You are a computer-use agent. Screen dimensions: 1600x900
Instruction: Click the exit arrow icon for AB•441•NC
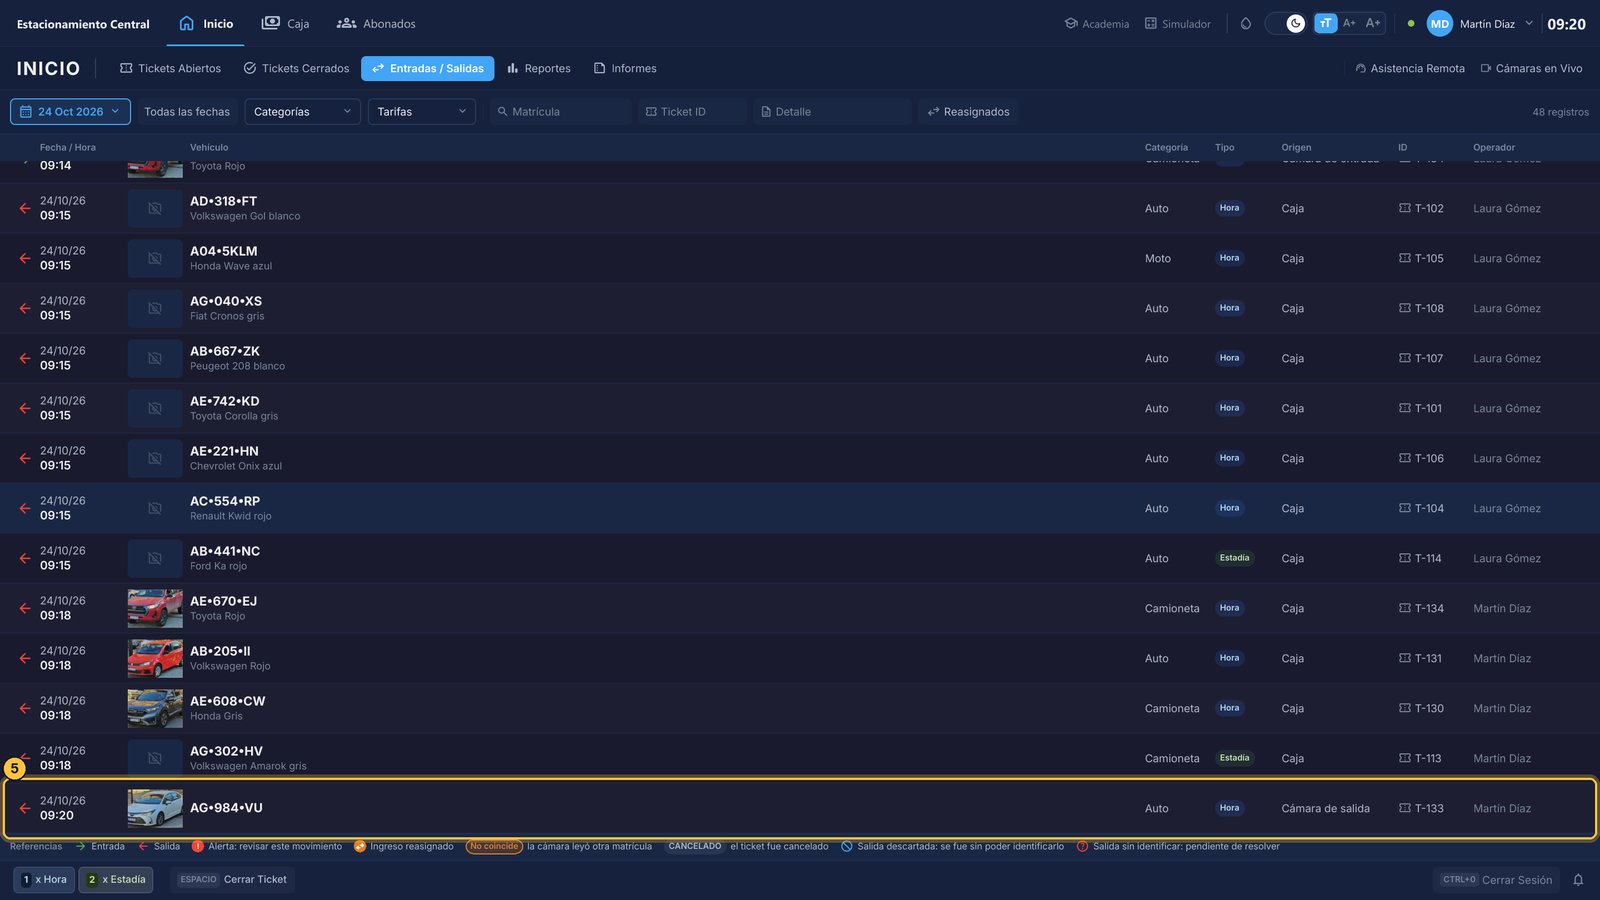[x=25, y=558]
